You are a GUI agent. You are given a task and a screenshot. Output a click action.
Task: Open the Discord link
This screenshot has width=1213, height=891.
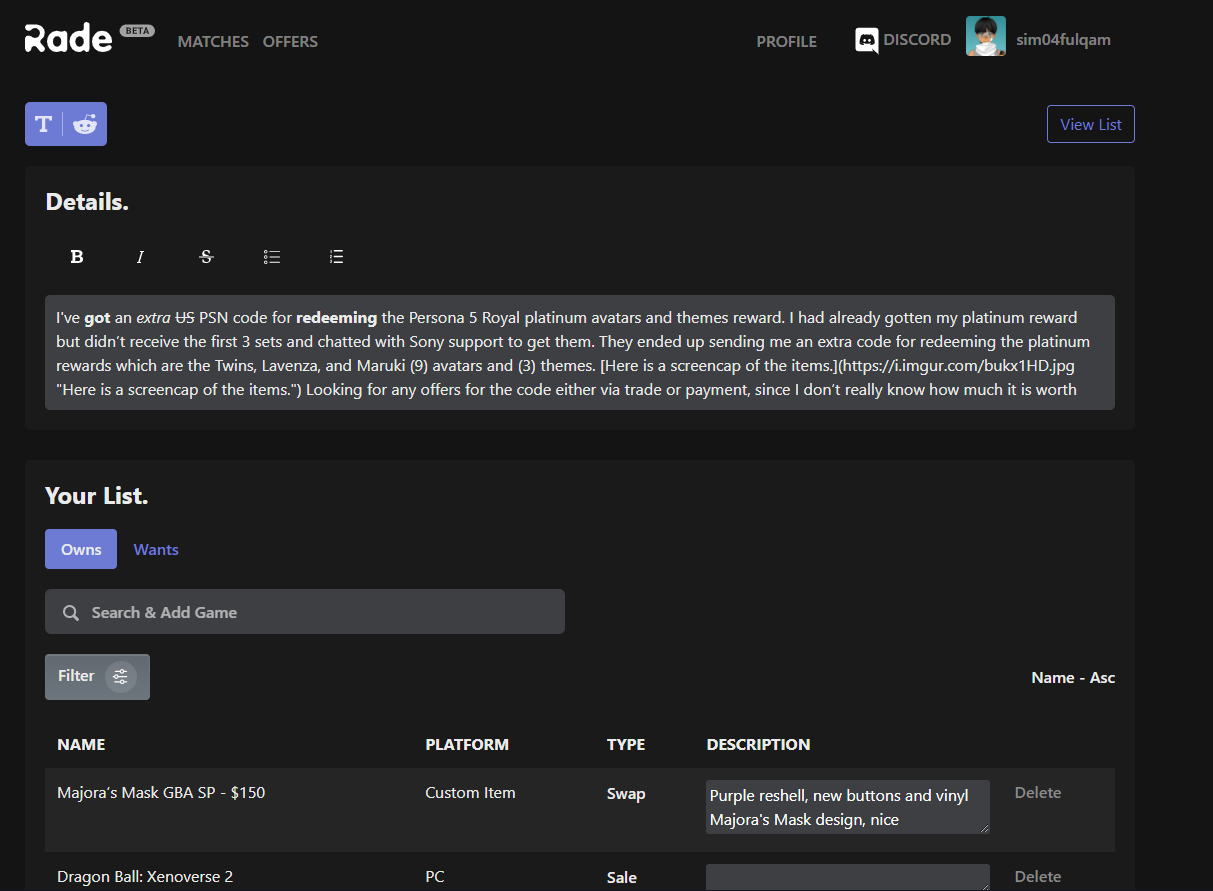(917, 40)
